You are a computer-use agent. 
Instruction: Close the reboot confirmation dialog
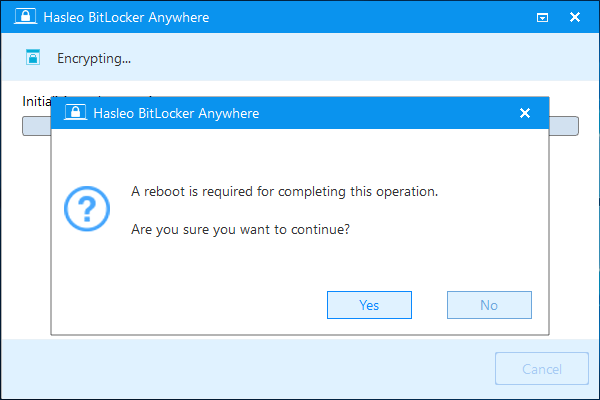point(525,113)
